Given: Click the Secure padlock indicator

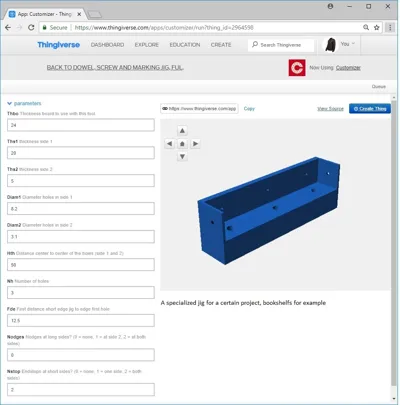Looking at the screenshot, I should coord(54,28).
